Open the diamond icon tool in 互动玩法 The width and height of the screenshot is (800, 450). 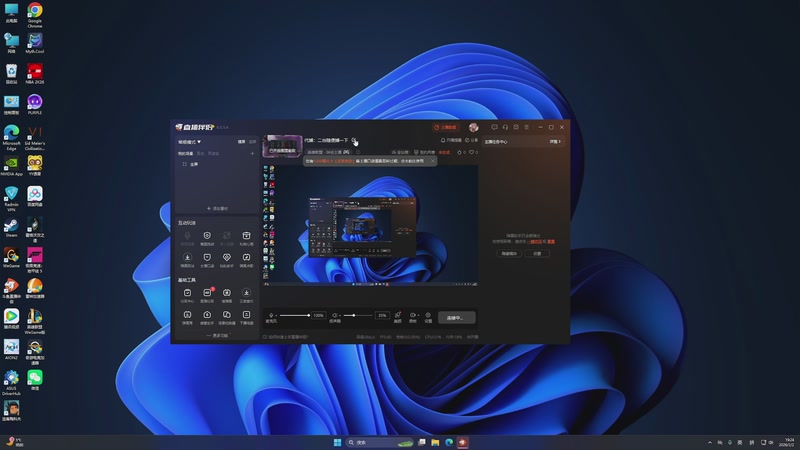click(x=227, y=257)
